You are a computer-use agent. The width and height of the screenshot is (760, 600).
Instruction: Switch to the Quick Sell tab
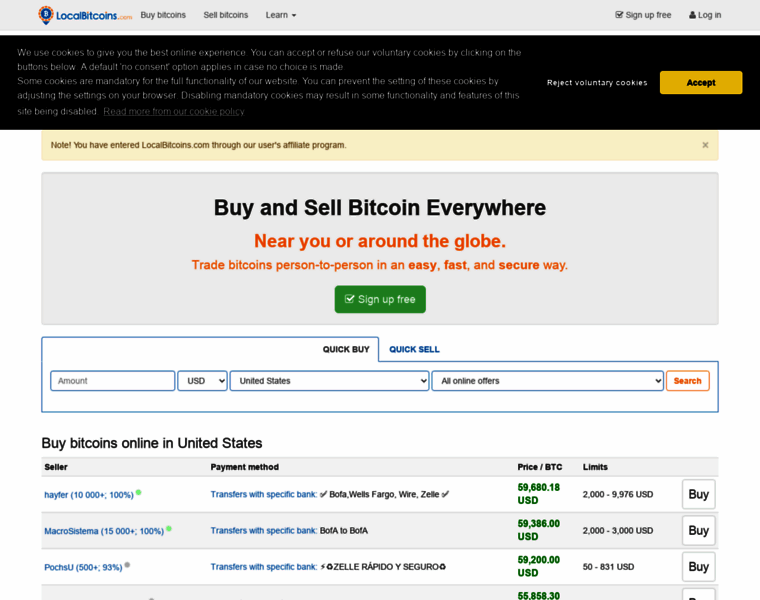[414, 349]
